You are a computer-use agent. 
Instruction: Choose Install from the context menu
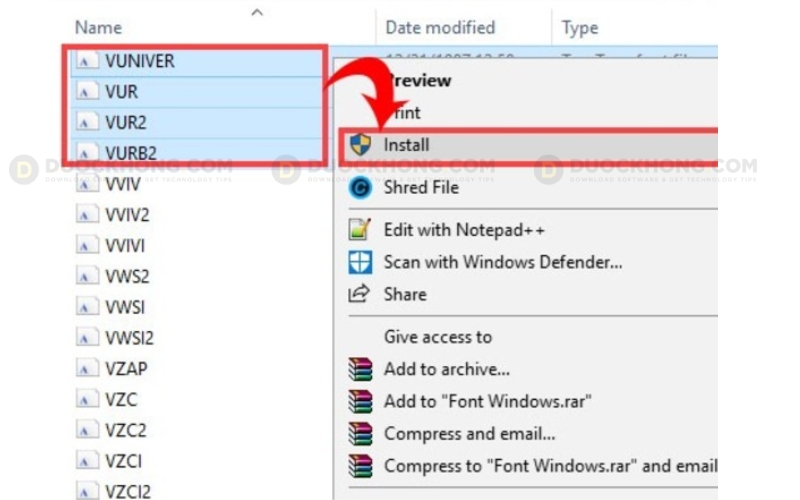[x=406, y=146]
